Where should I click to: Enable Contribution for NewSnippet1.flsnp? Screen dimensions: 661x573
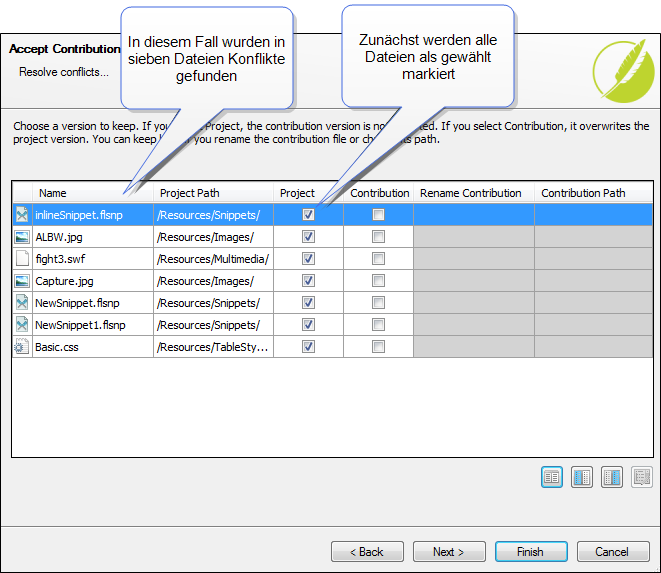coord(378,325)
